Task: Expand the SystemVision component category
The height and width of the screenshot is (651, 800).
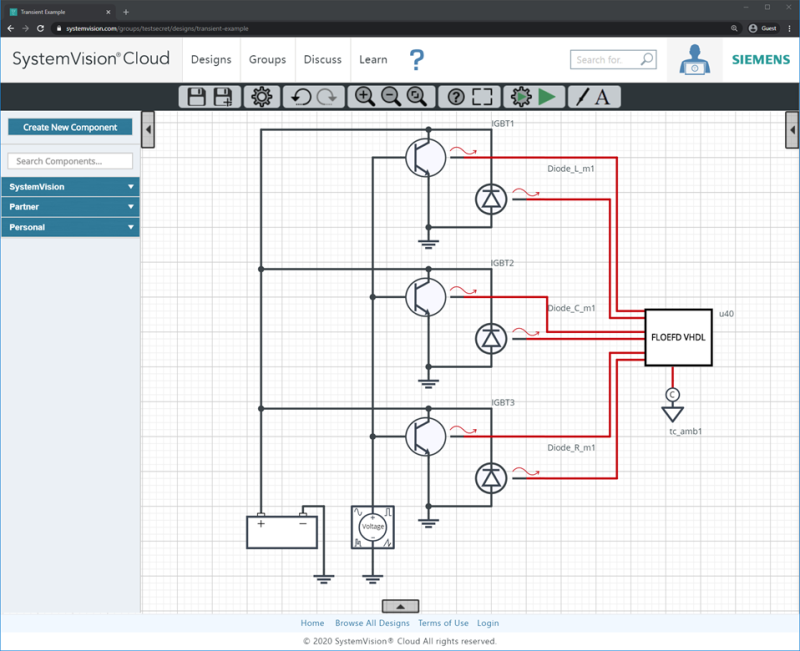Action: pyautogui.click(x=70, y=187)
